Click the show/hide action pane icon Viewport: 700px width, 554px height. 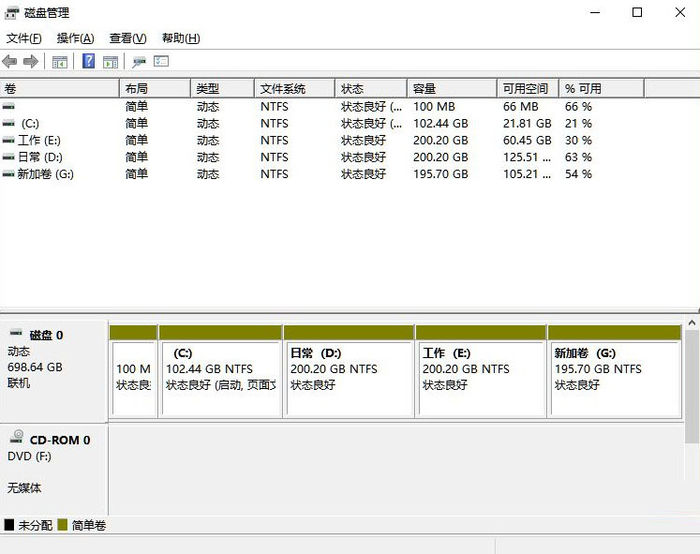point(110,62)
